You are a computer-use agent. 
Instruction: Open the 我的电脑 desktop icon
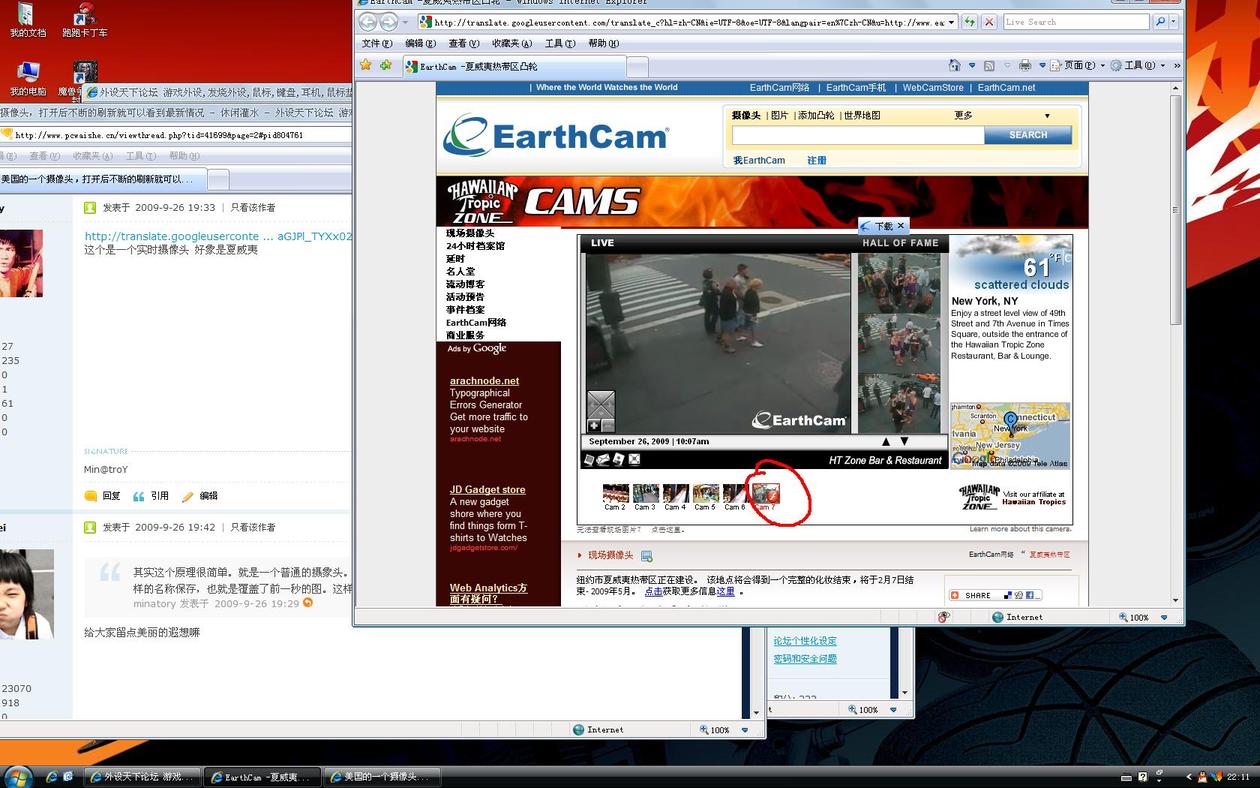click(x=27, y=79)
